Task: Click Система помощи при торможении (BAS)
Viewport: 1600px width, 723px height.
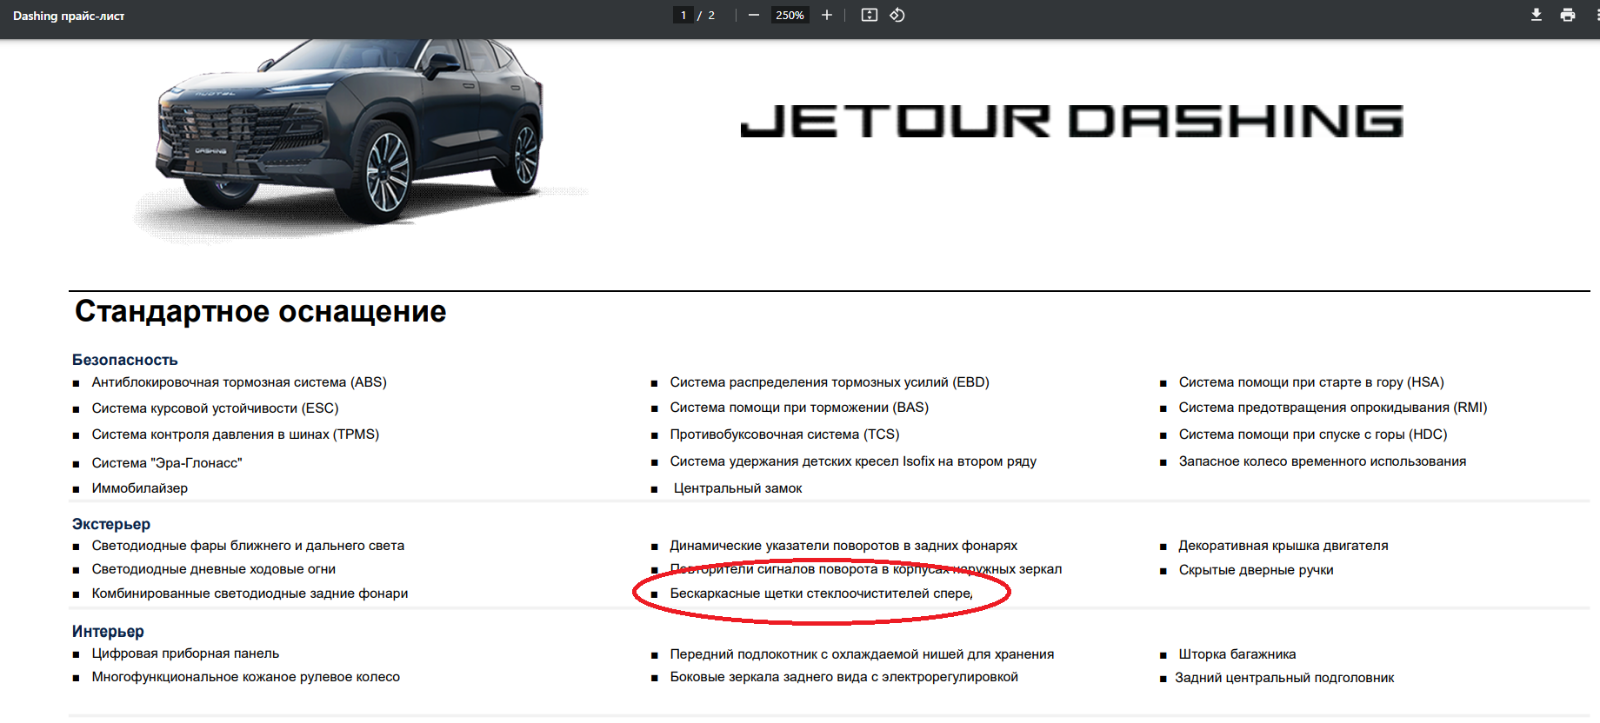Action: pyautogui.click(x=799, y=407)
